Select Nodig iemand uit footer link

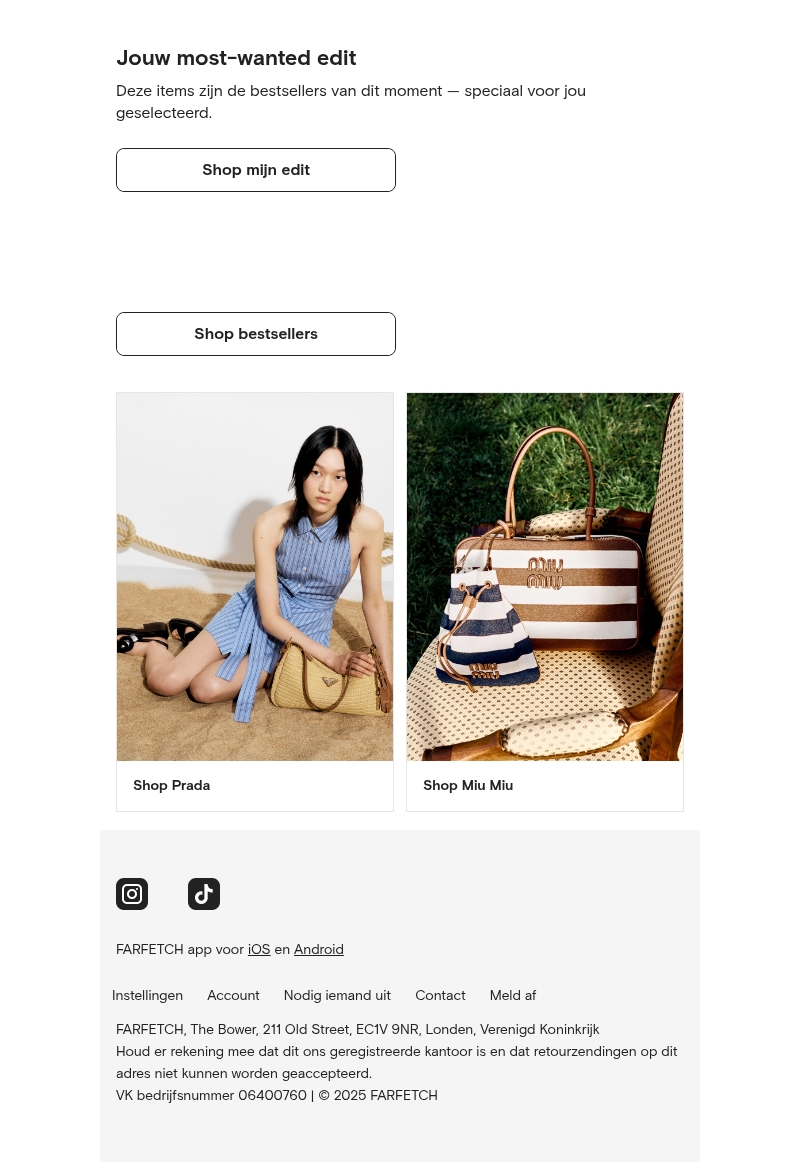tap(337, 995)
